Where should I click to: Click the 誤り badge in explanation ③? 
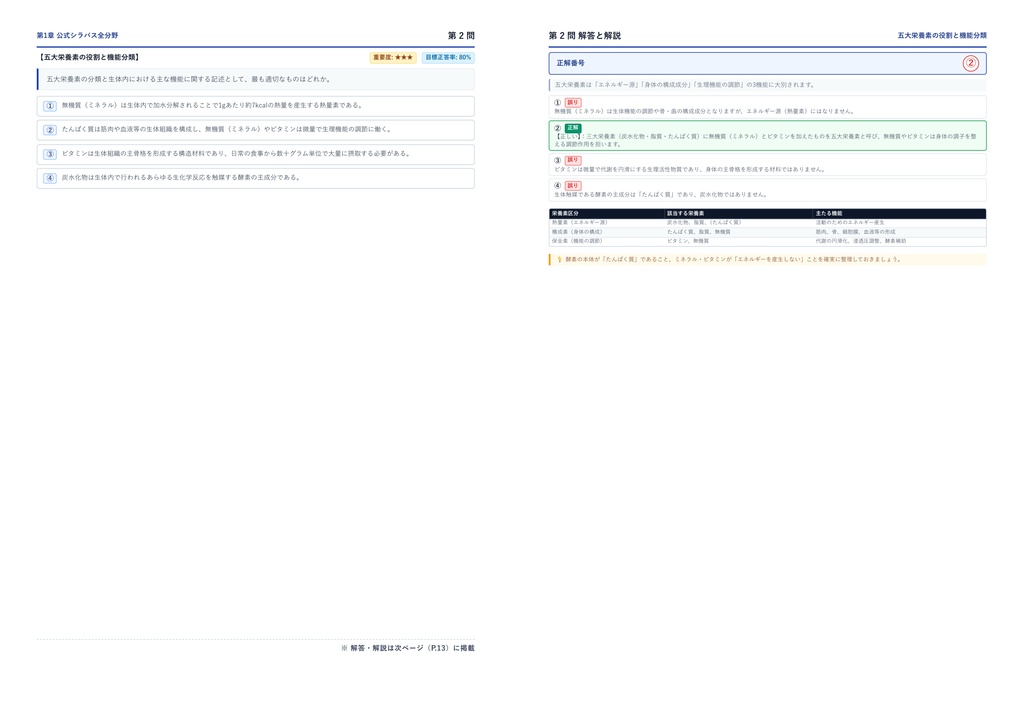pos(573,160)
